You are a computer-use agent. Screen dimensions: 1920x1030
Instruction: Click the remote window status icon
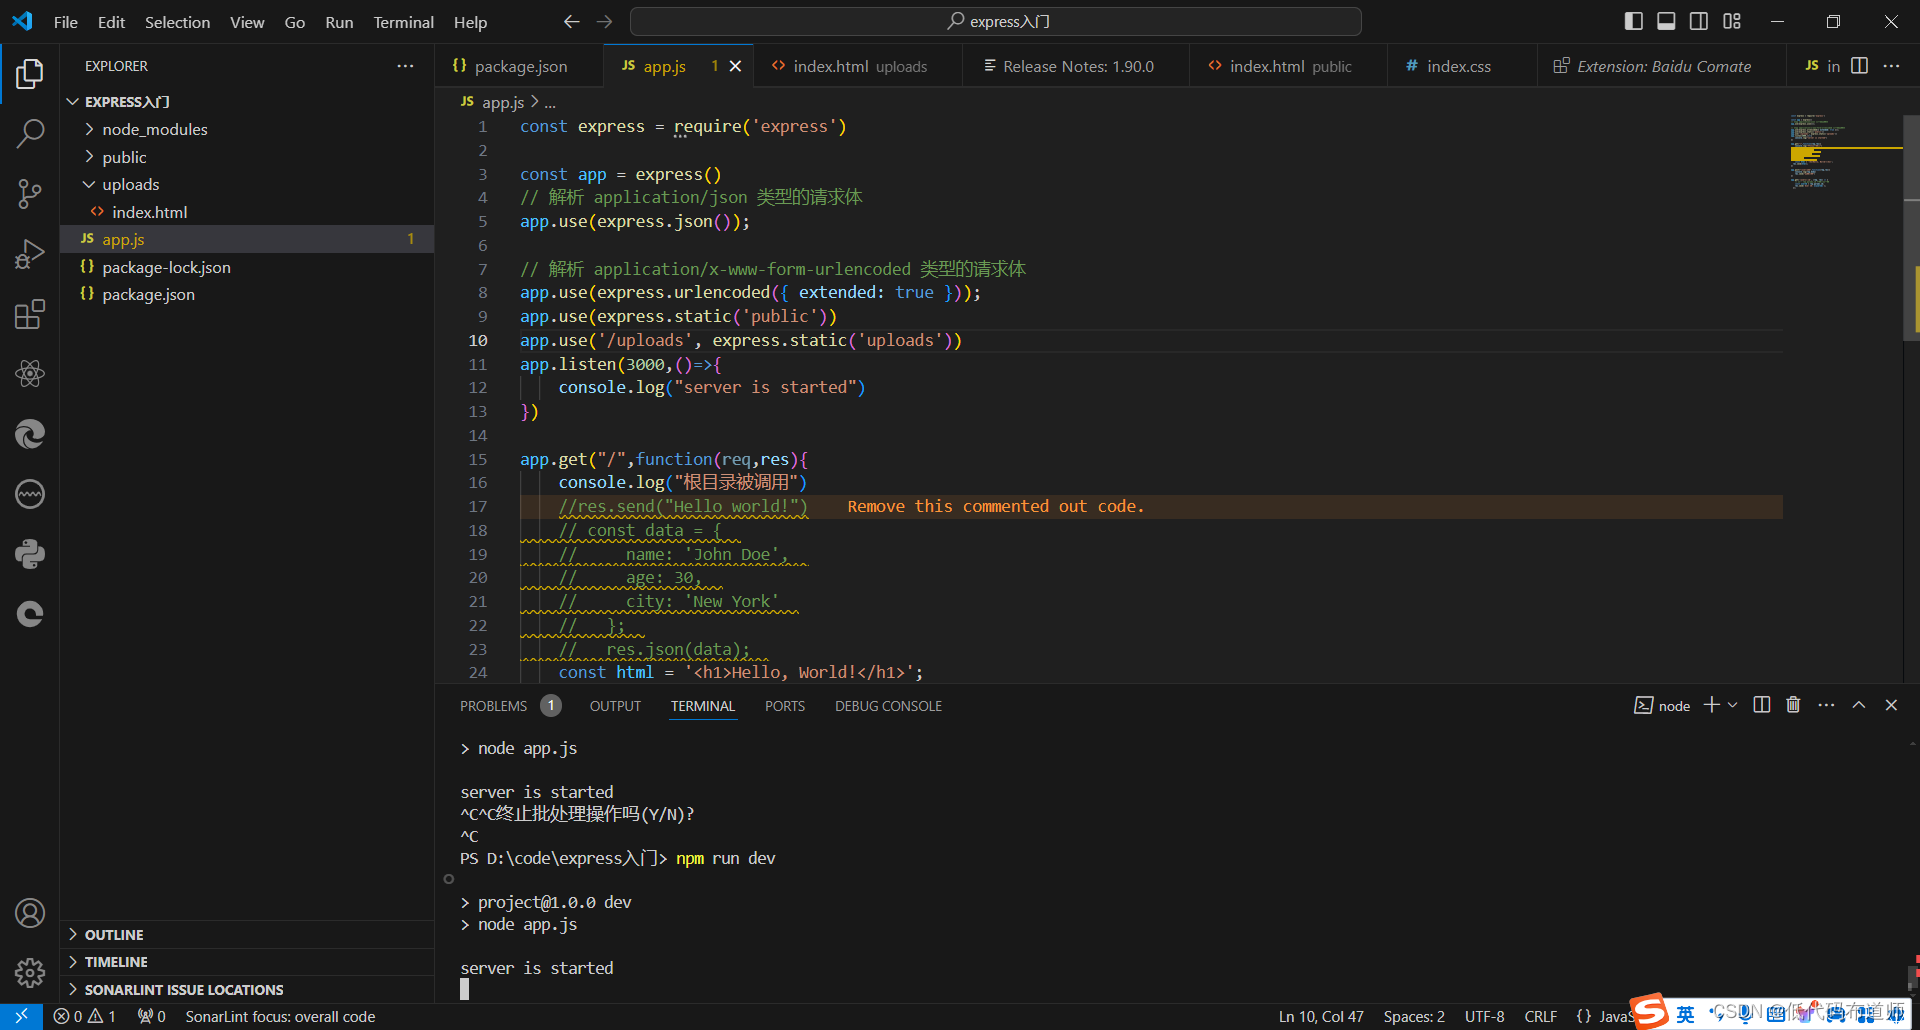tap(21, 1016)
